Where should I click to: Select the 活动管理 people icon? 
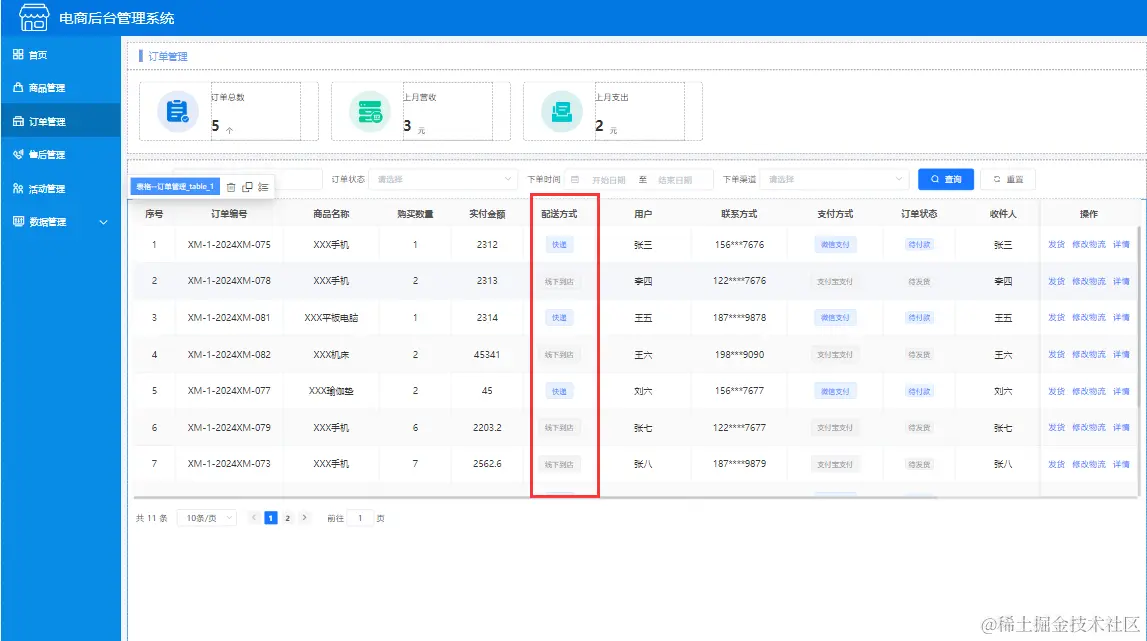point(19,187)
